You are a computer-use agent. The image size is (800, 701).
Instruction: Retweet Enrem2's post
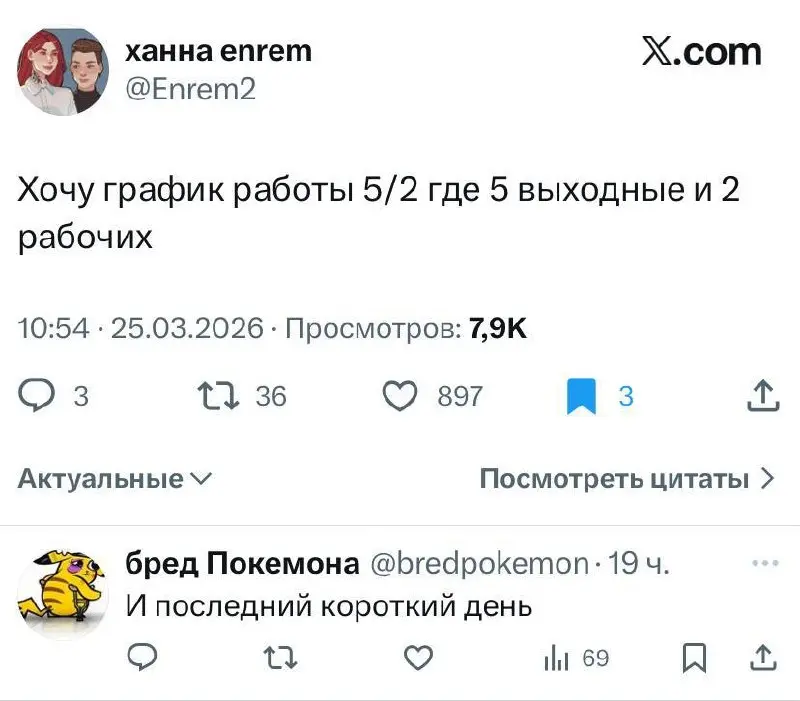tap(220, 396)
